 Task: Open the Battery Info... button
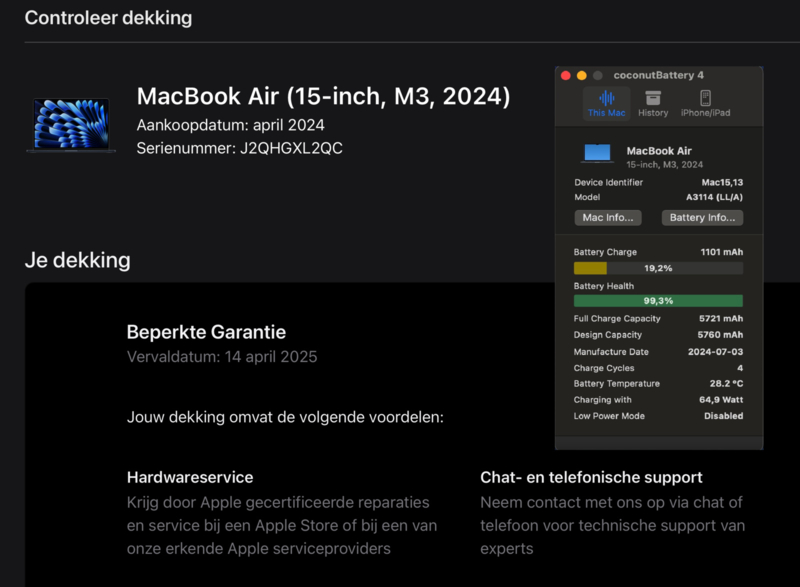coord(702,218)
